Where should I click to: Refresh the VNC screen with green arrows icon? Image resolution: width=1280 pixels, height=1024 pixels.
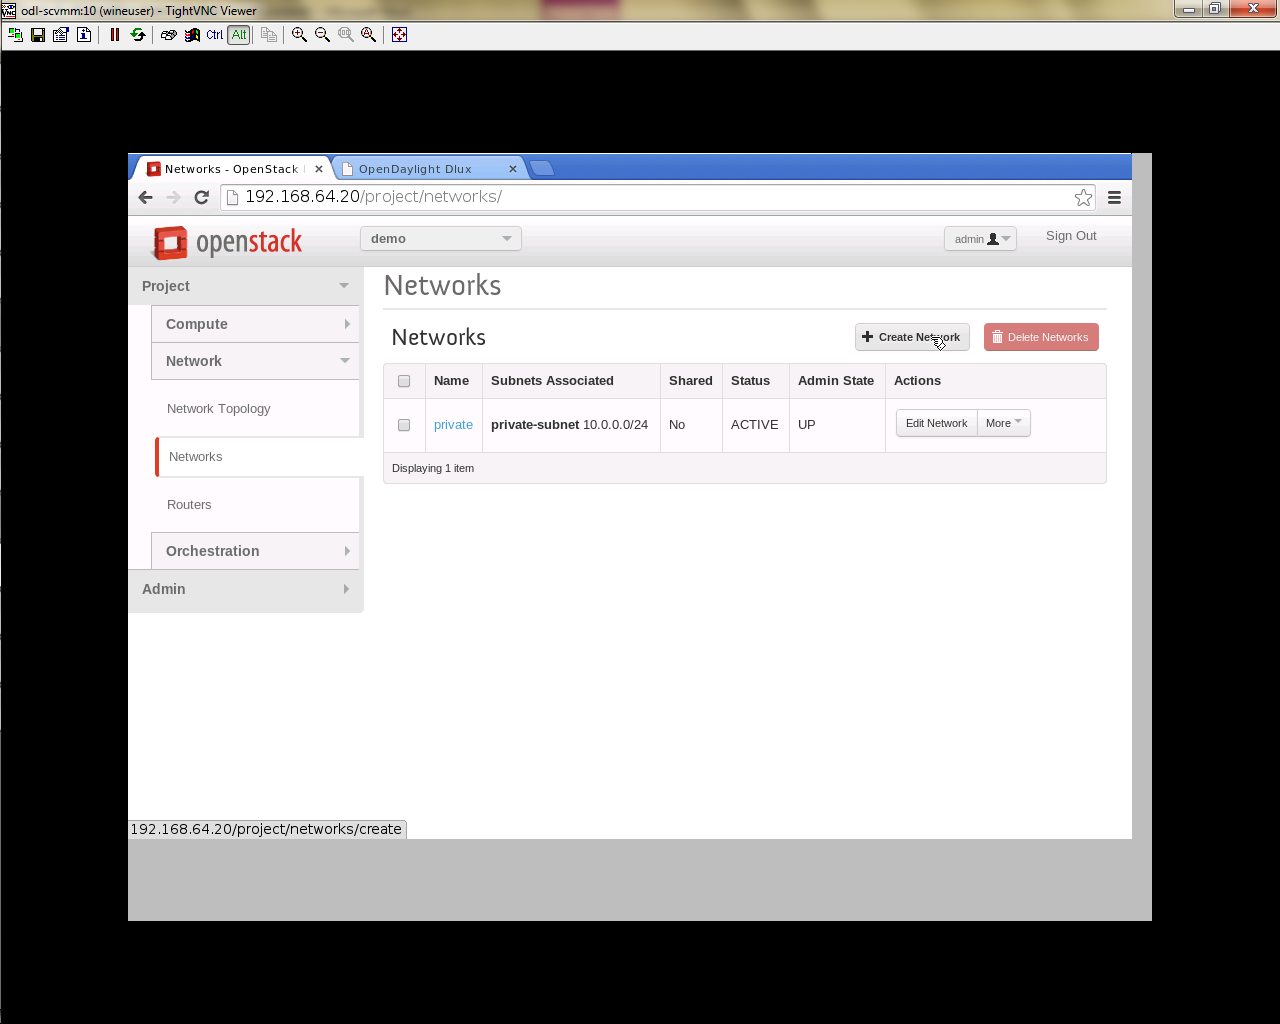click(x=138, y=34)
